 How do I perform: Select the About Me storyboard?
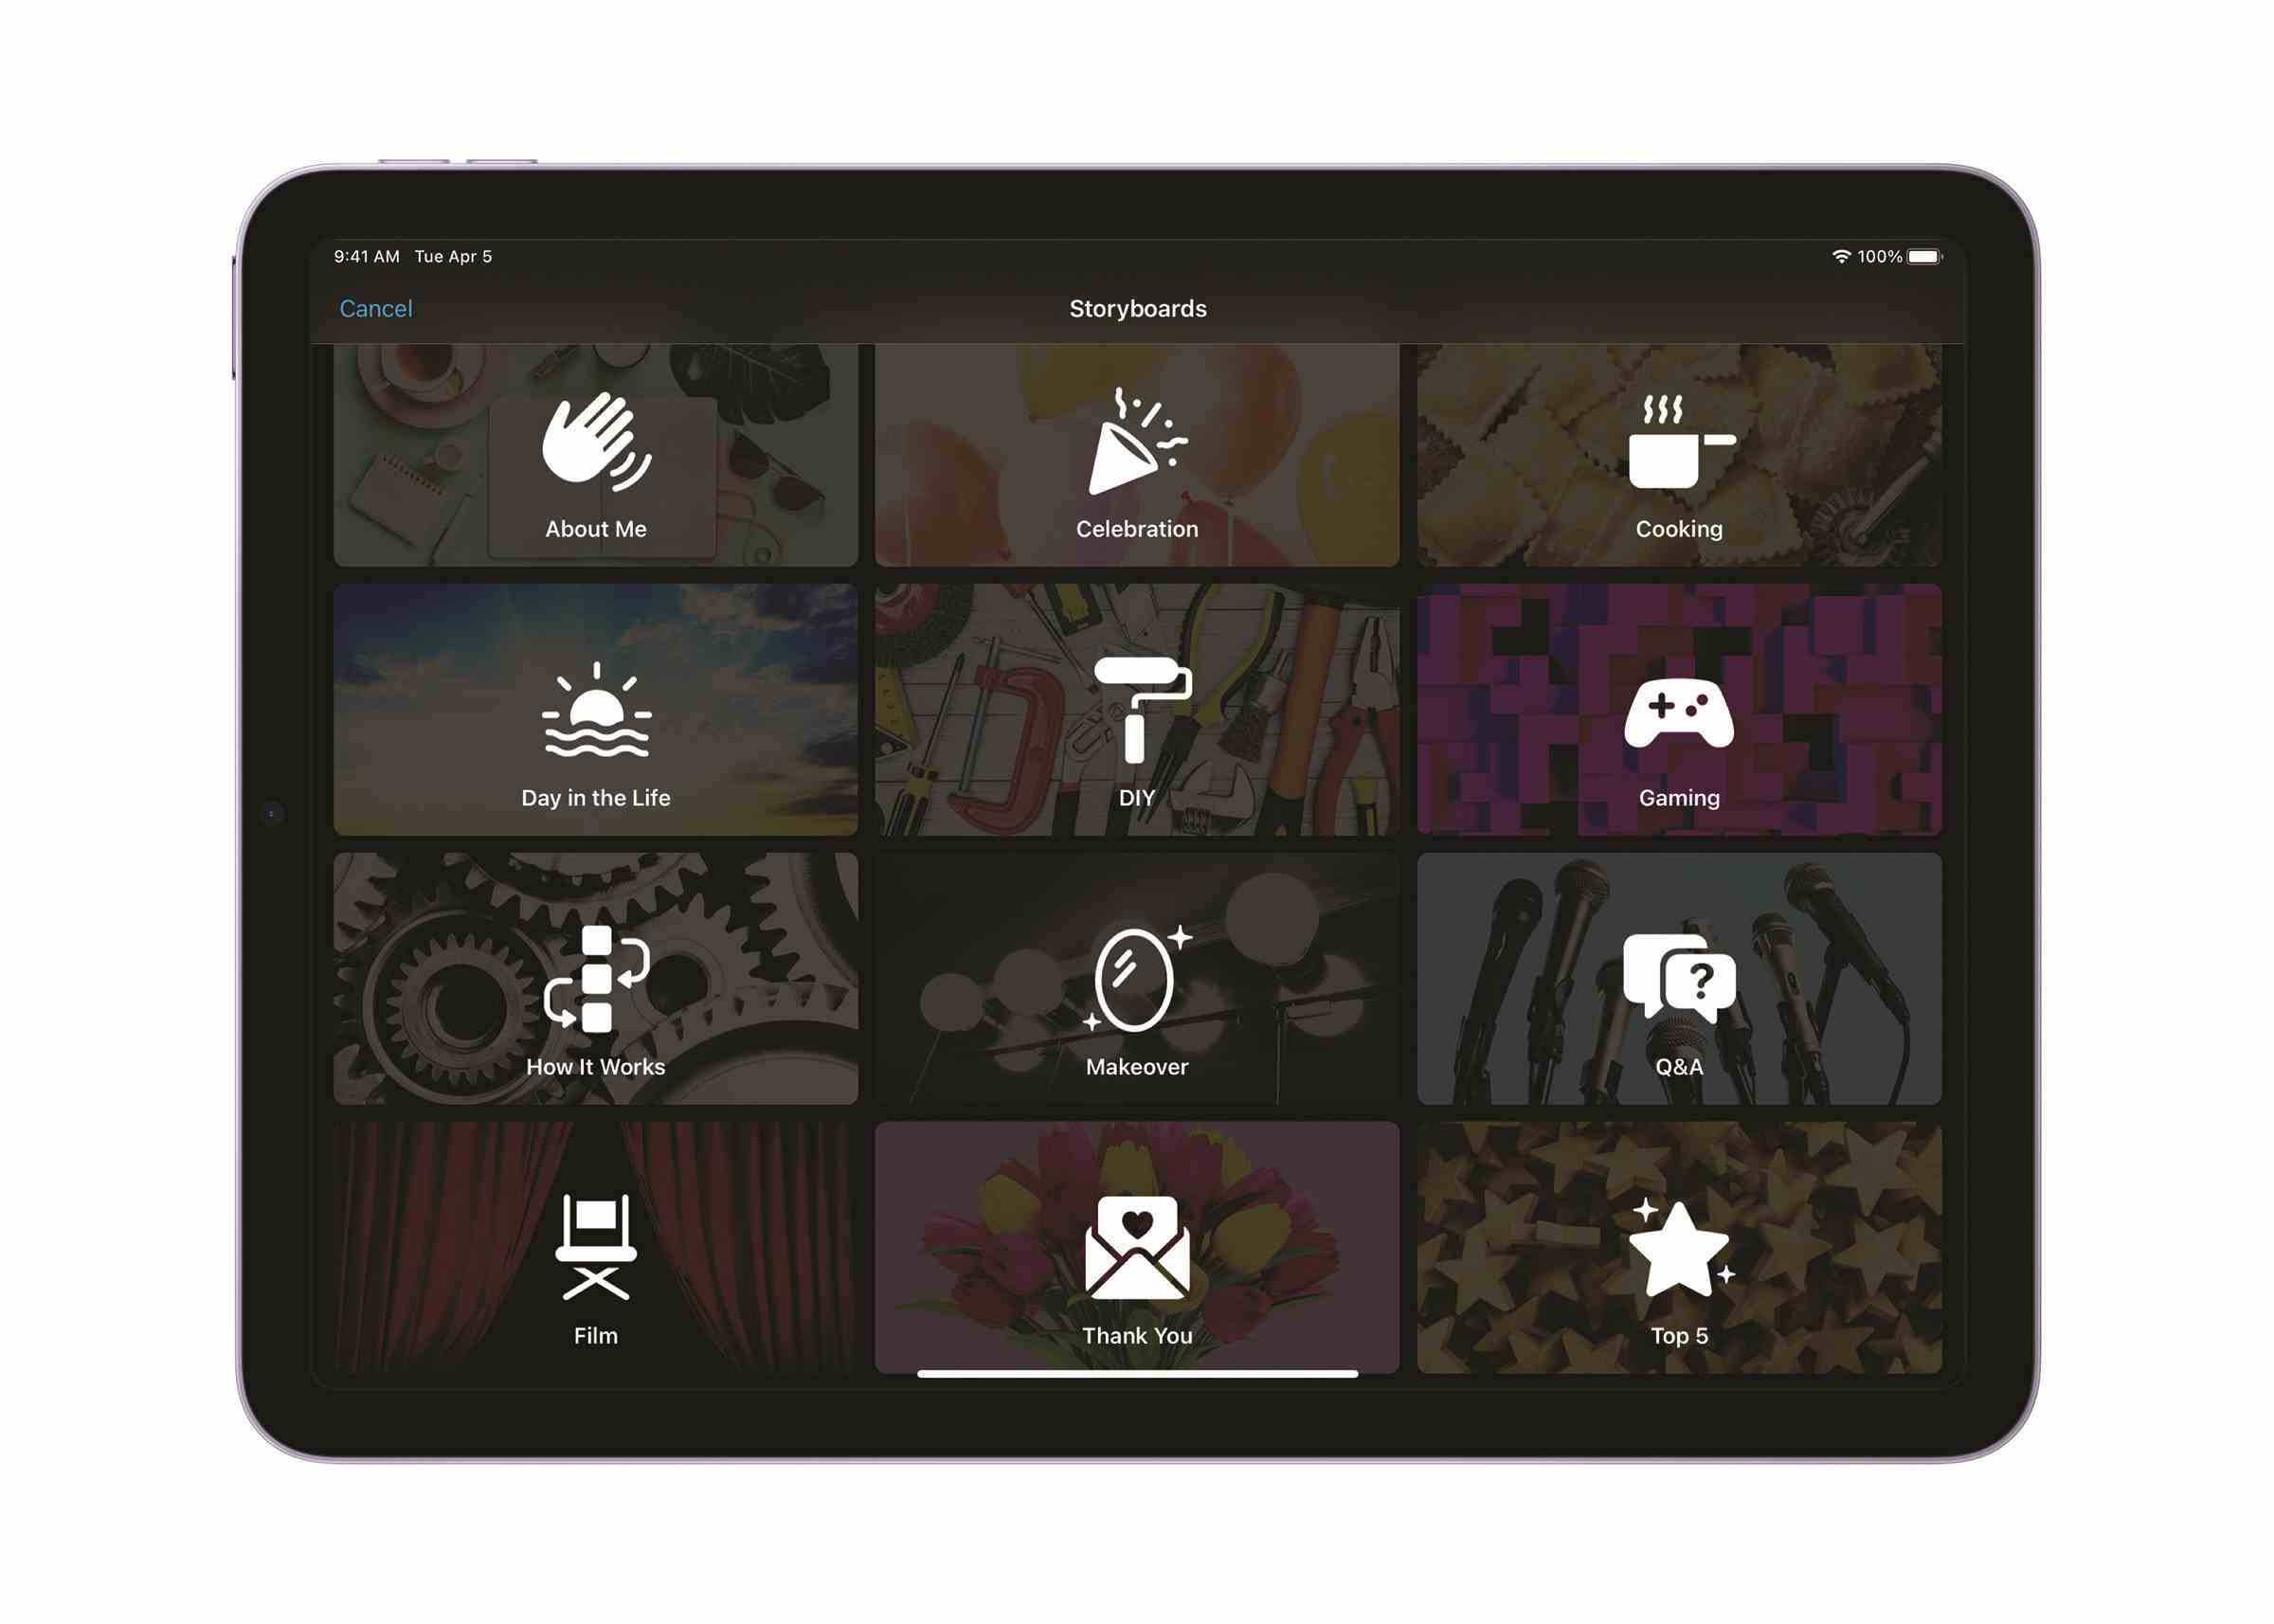coord(594,460)
